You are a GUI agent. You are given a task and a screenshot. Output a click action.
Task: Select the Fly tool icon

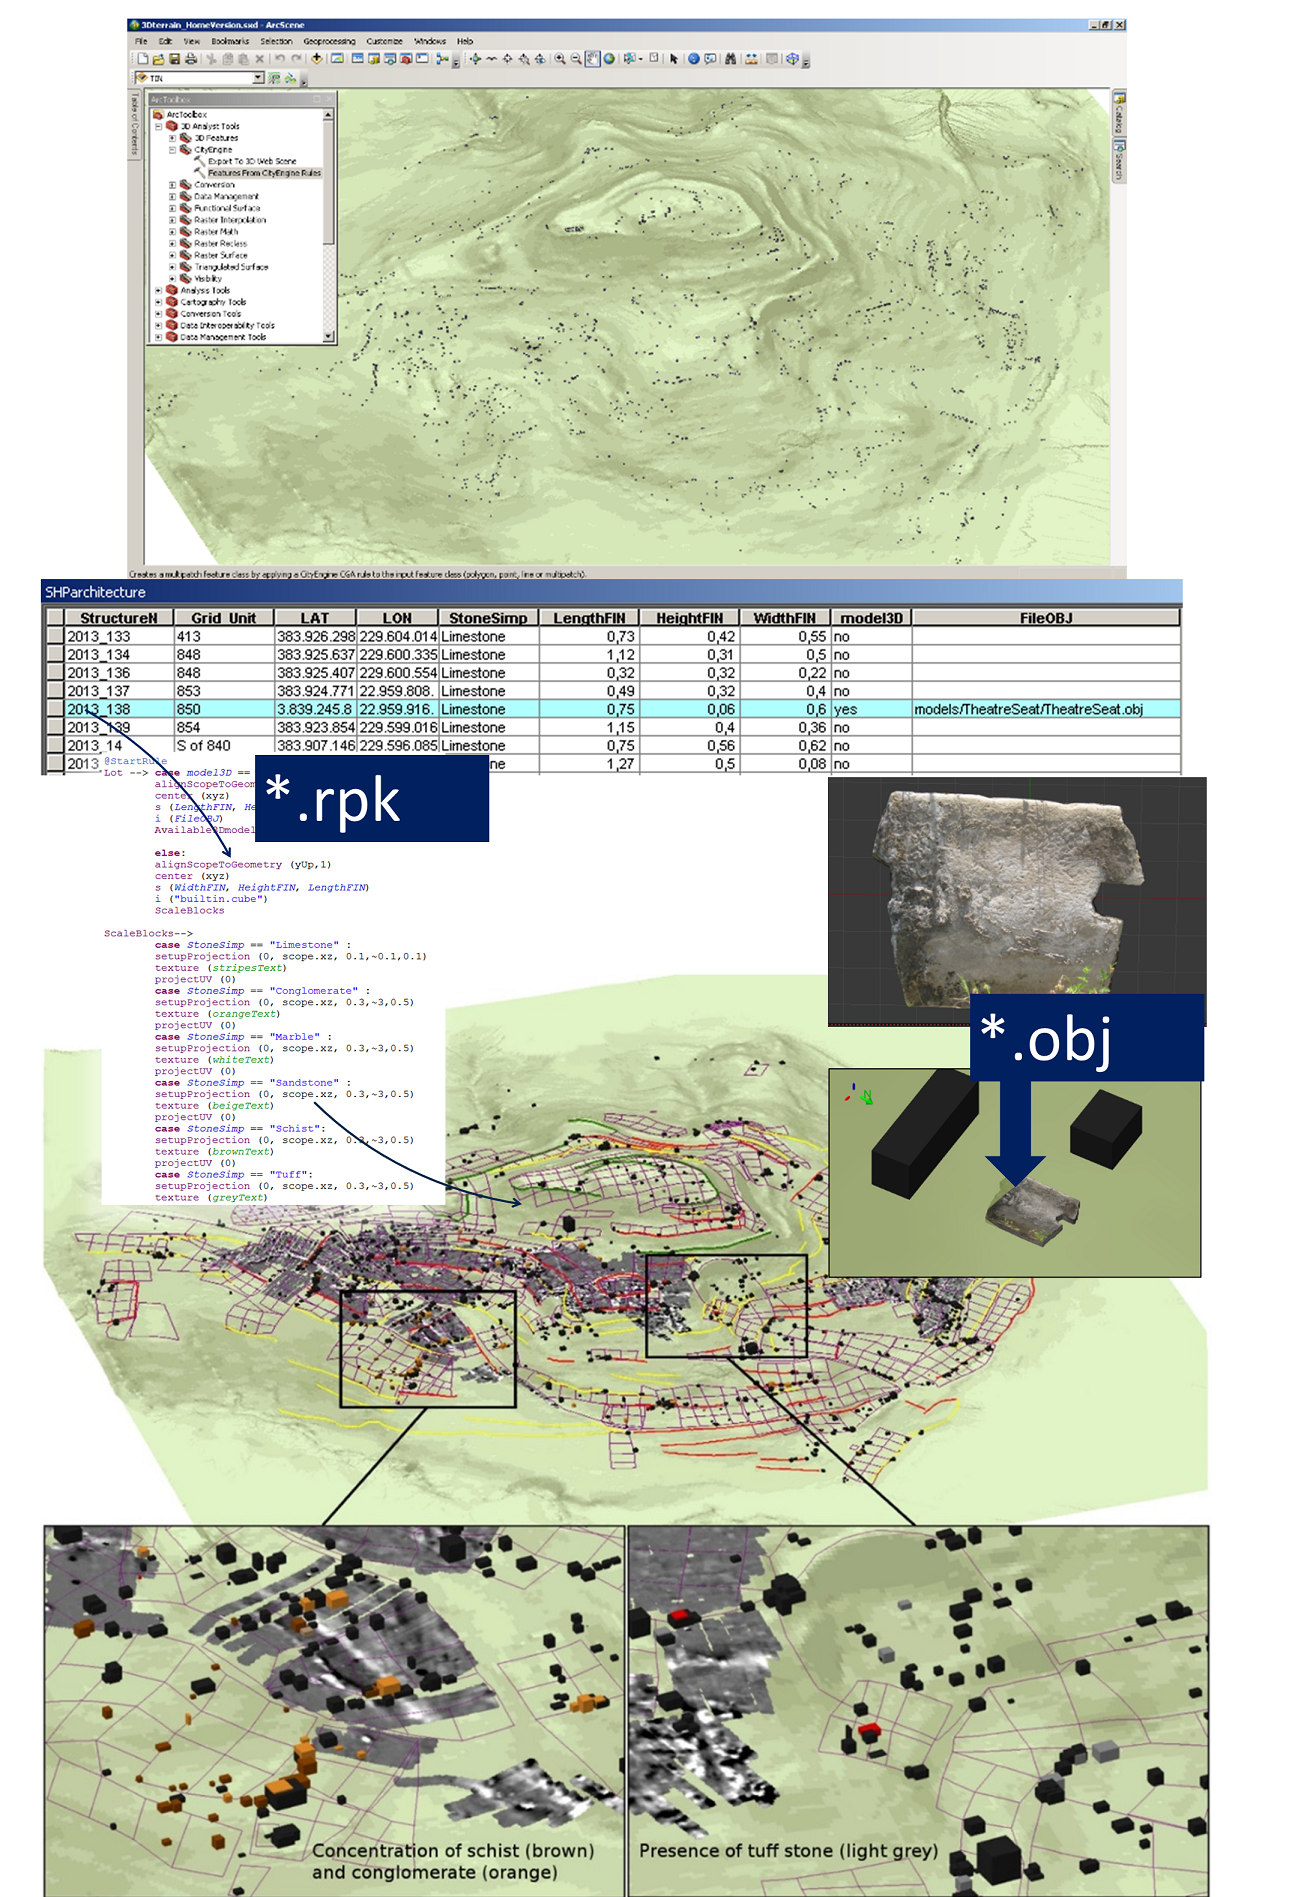[491, 59]
